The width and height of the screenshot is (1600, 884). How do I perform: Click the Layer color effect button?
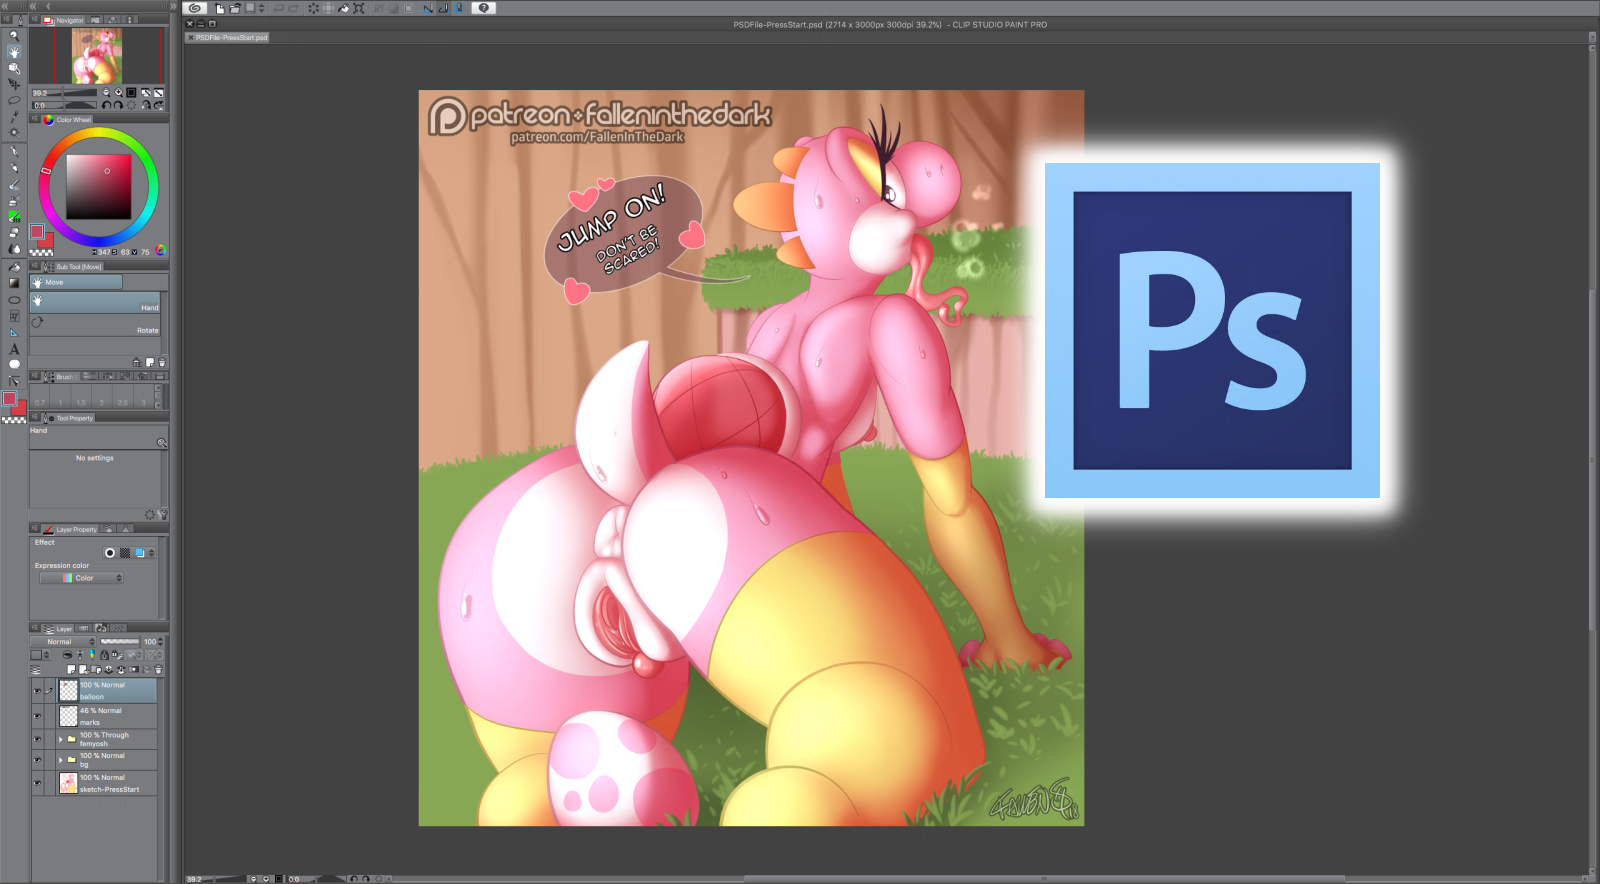(x=140, y=553)
